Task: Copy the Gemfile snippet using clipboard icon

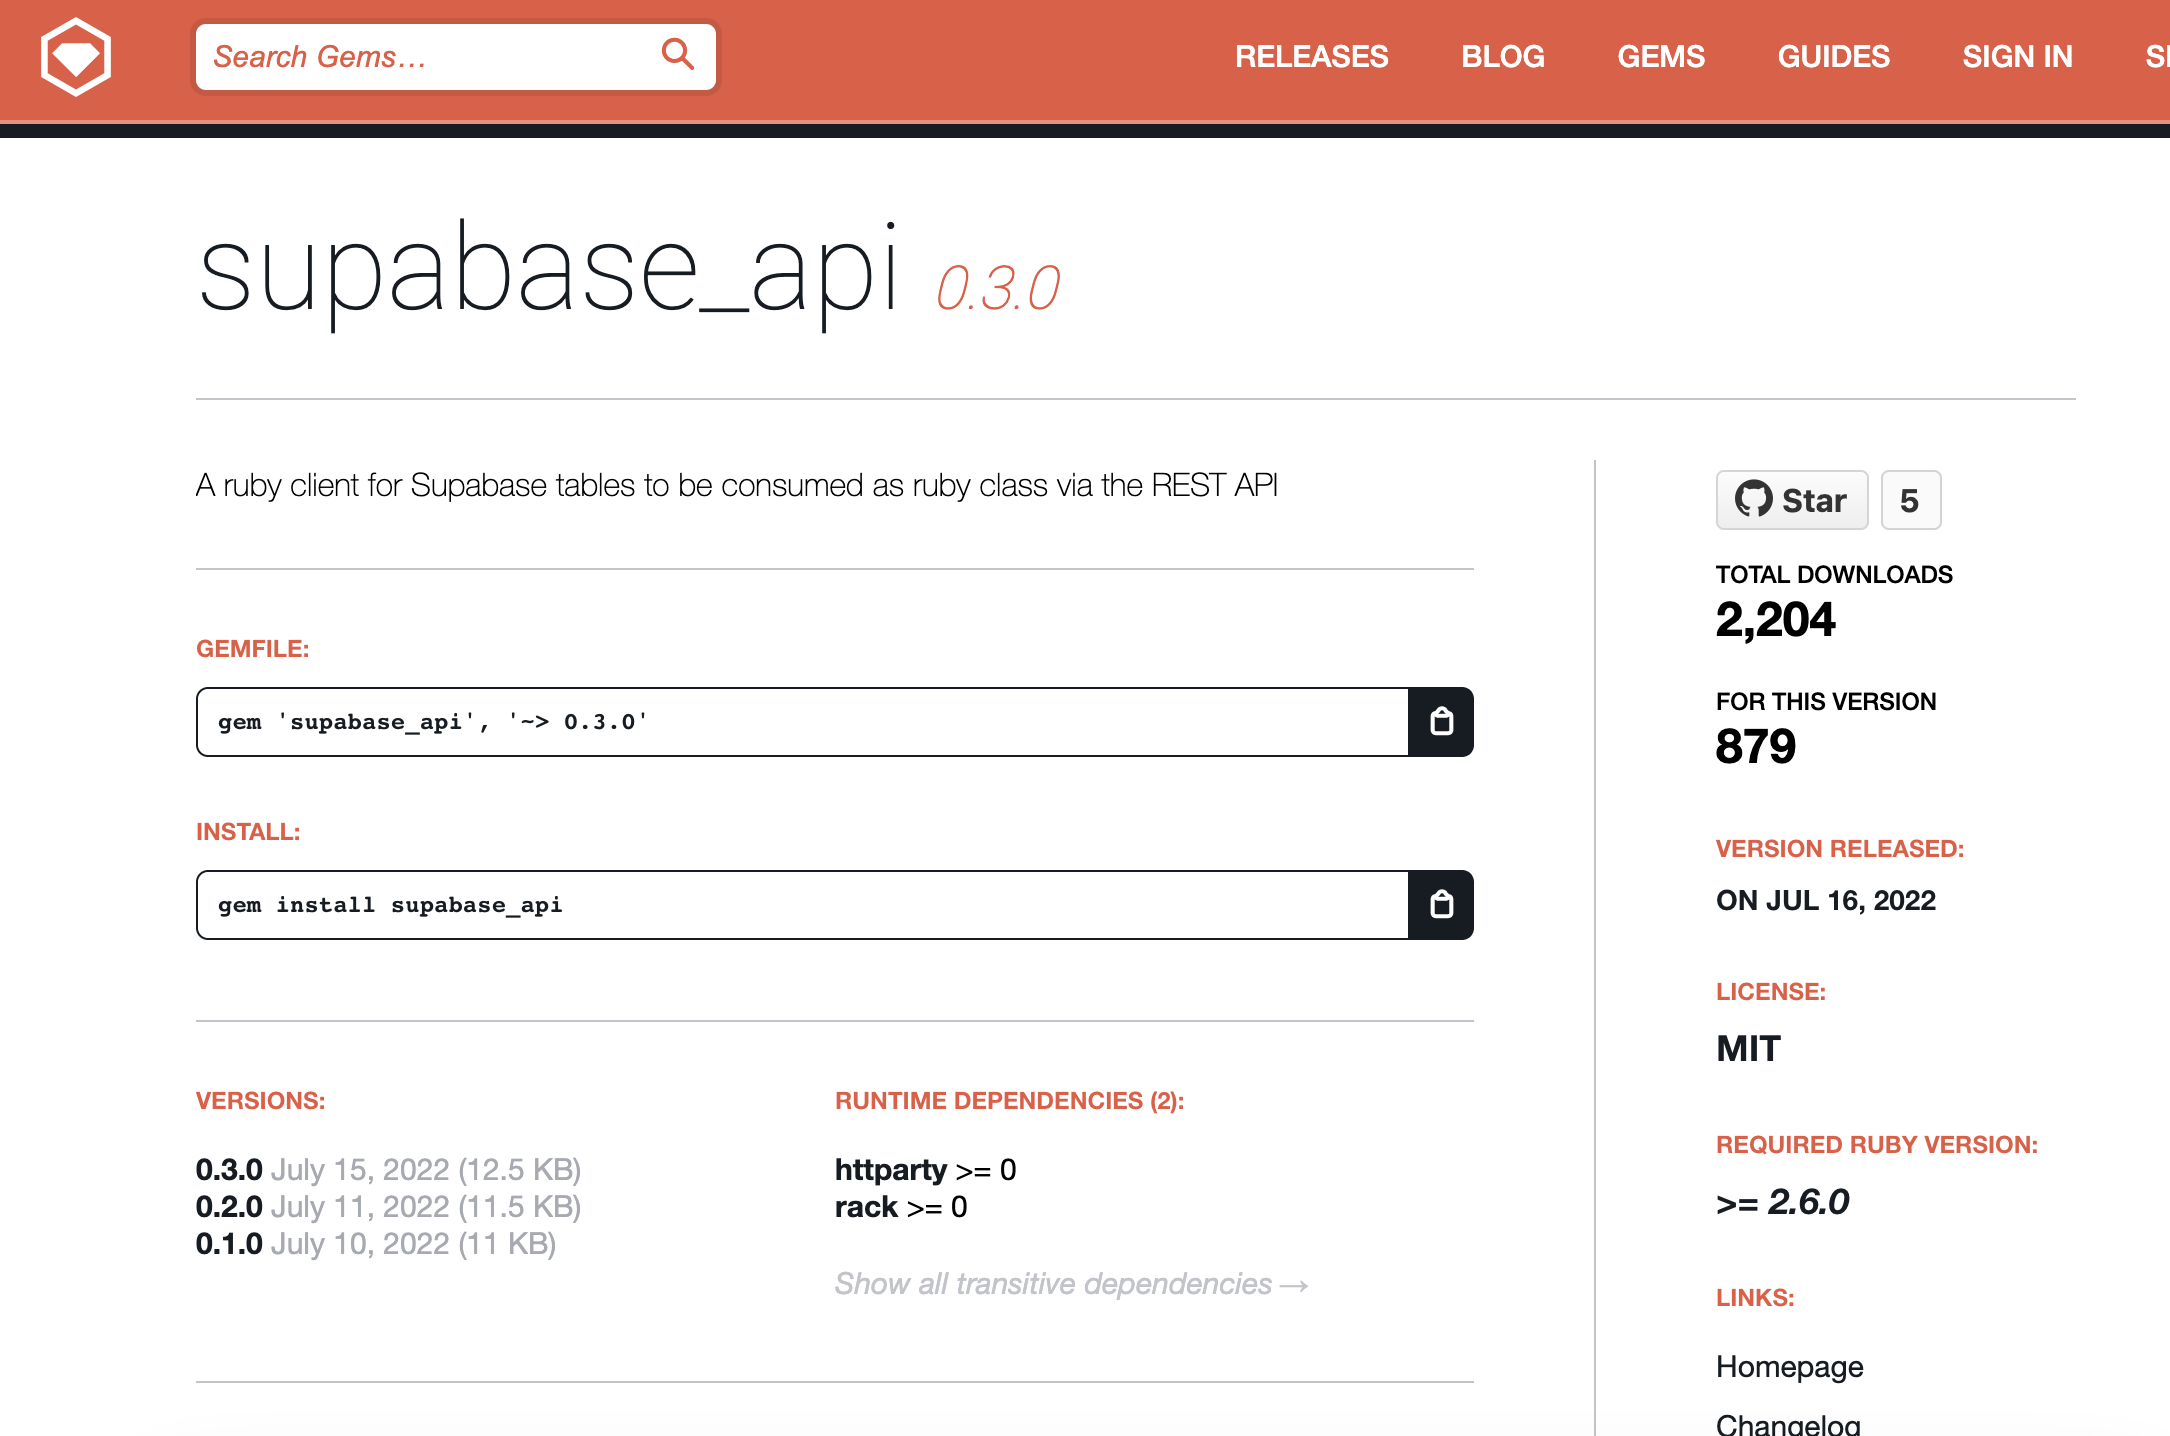Action: (x=1441, y=722)
